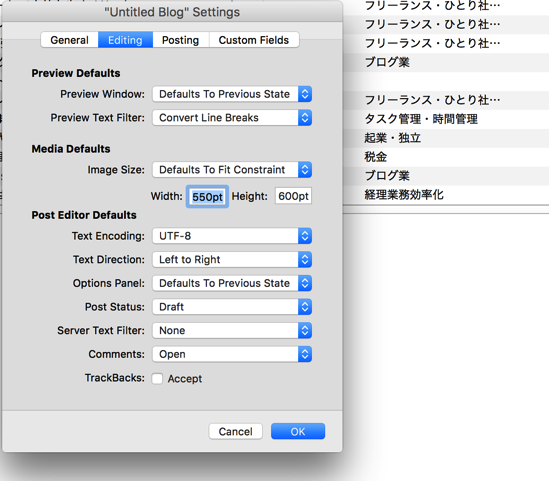Open the Comments dropdown

pyautogui.click(x=232, y=354)
